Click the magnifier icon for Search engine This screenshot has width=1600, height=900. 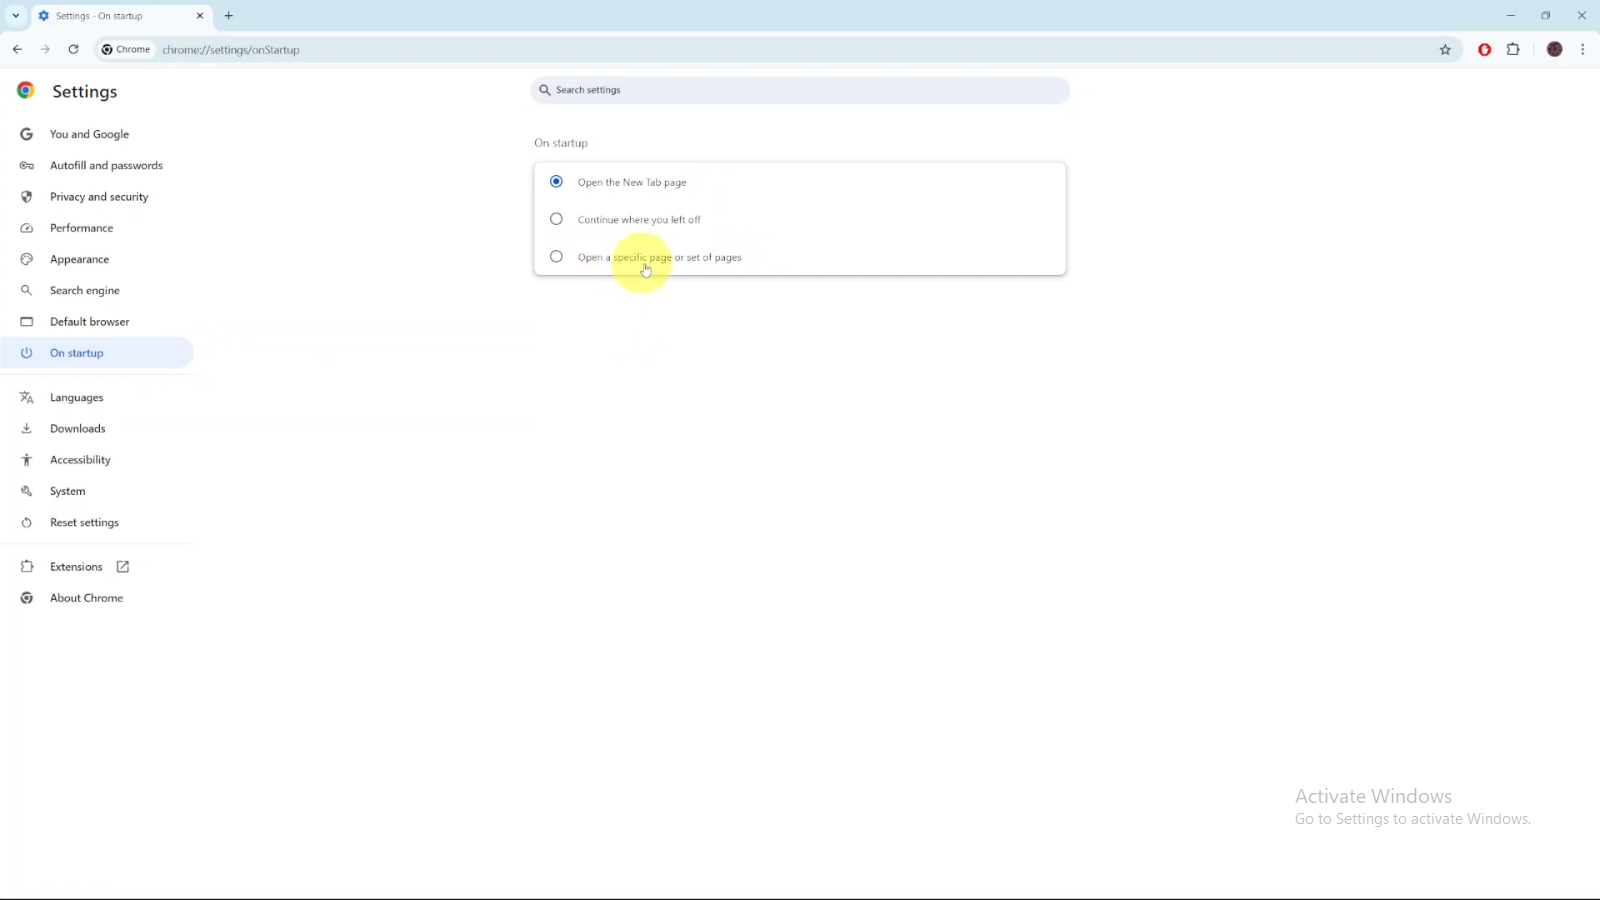27,290
